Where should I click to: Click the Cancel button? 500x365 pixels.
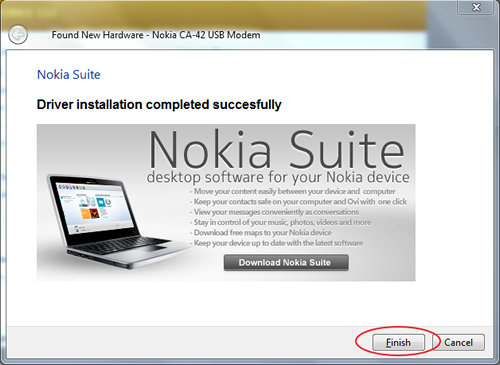point(459,342)
